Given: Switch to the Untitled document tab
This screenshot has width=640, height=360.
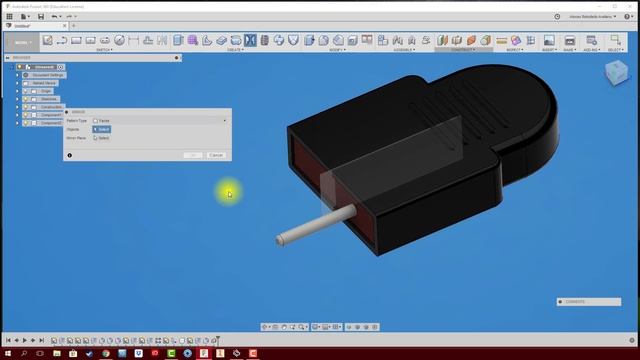Looking at the screenshot, I should tap(35, 26).
